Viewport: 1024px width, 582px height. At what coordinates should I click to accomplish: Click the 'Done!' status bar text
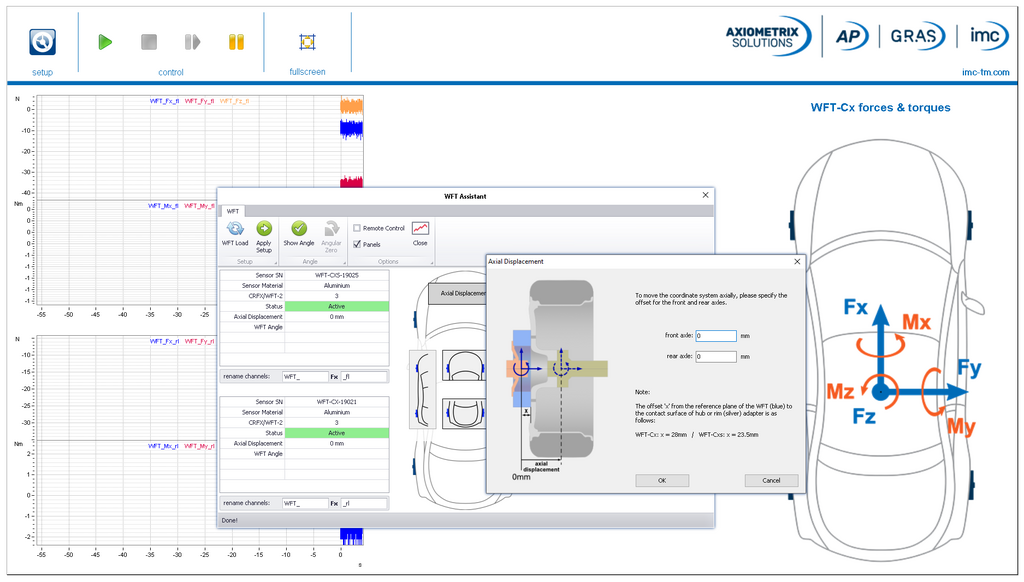click(x=229, y=521)
